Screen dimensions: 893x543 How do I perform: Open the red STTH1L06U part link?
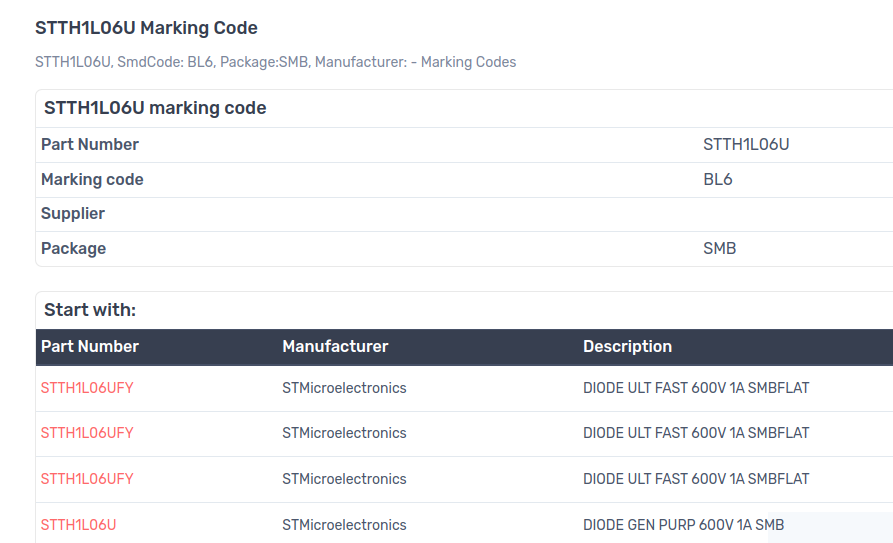[78, 525]
